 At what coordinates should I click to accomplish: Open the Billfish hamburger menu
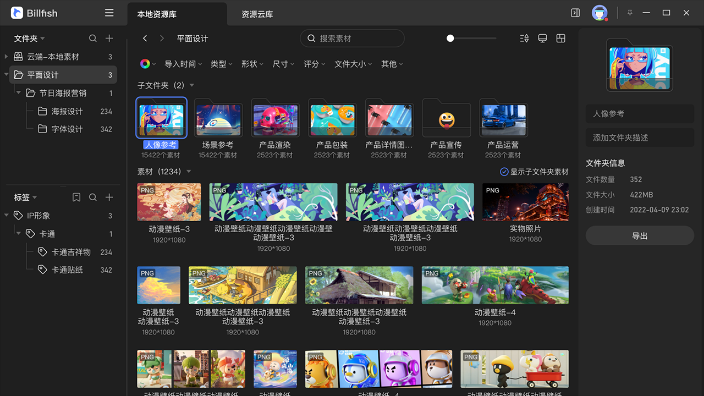pos(109,13)
